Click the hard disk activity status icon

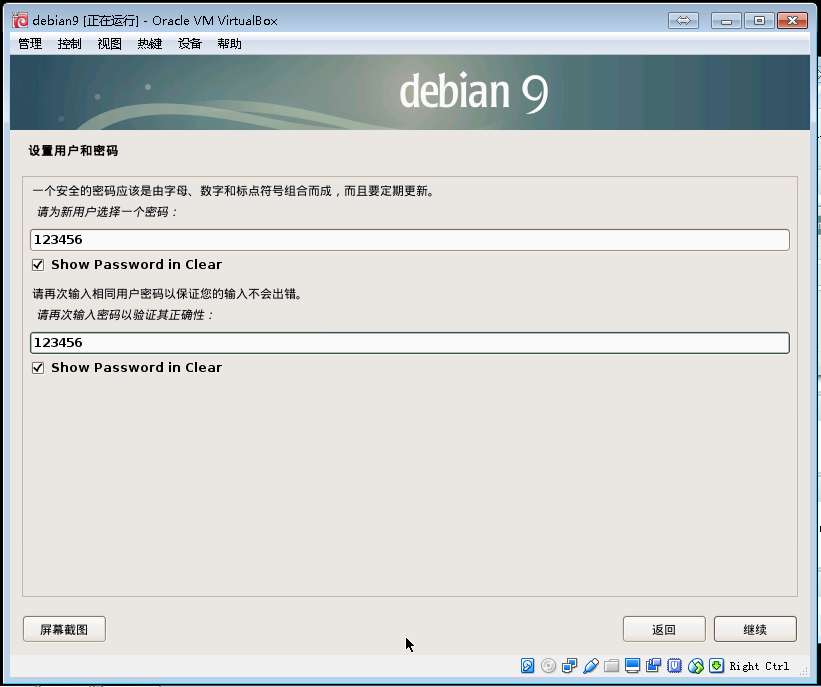(527, 666)
